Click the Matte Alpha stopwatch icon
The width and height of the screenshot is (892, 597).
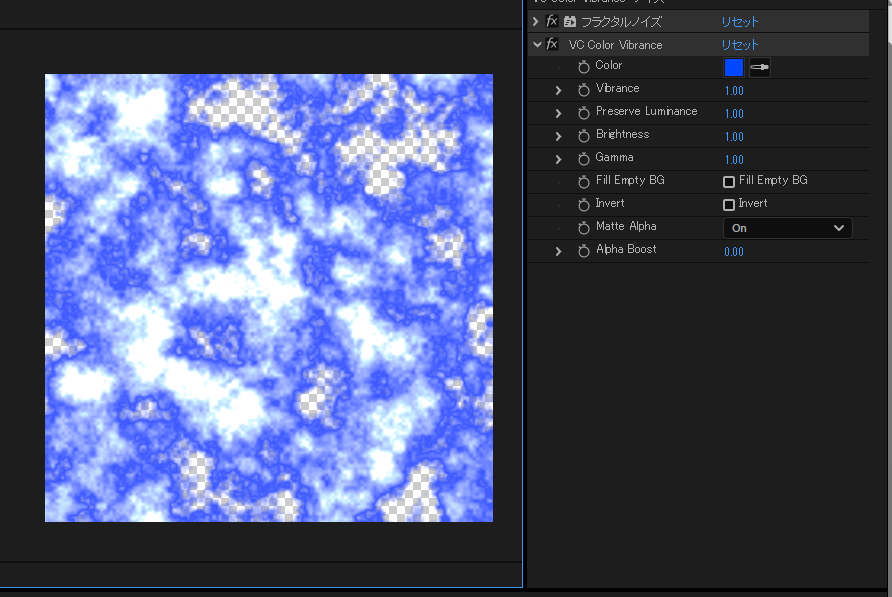(584, 228)
